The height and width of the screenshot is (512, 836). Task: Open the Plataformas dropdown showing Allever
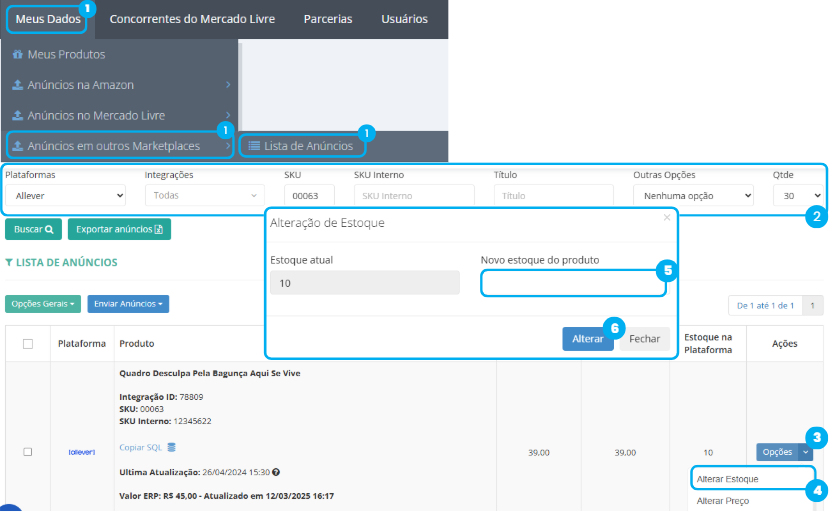(x=66, y=196)
